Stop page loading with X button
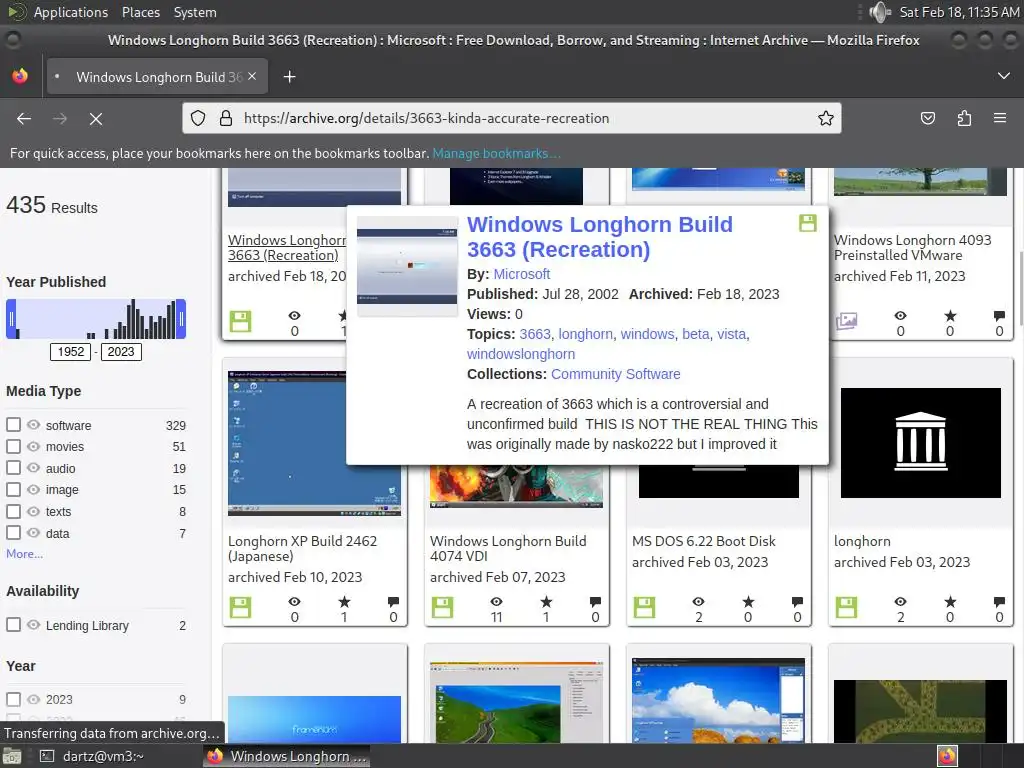This screenshot has width=1024, height=768. pos(96,119)
